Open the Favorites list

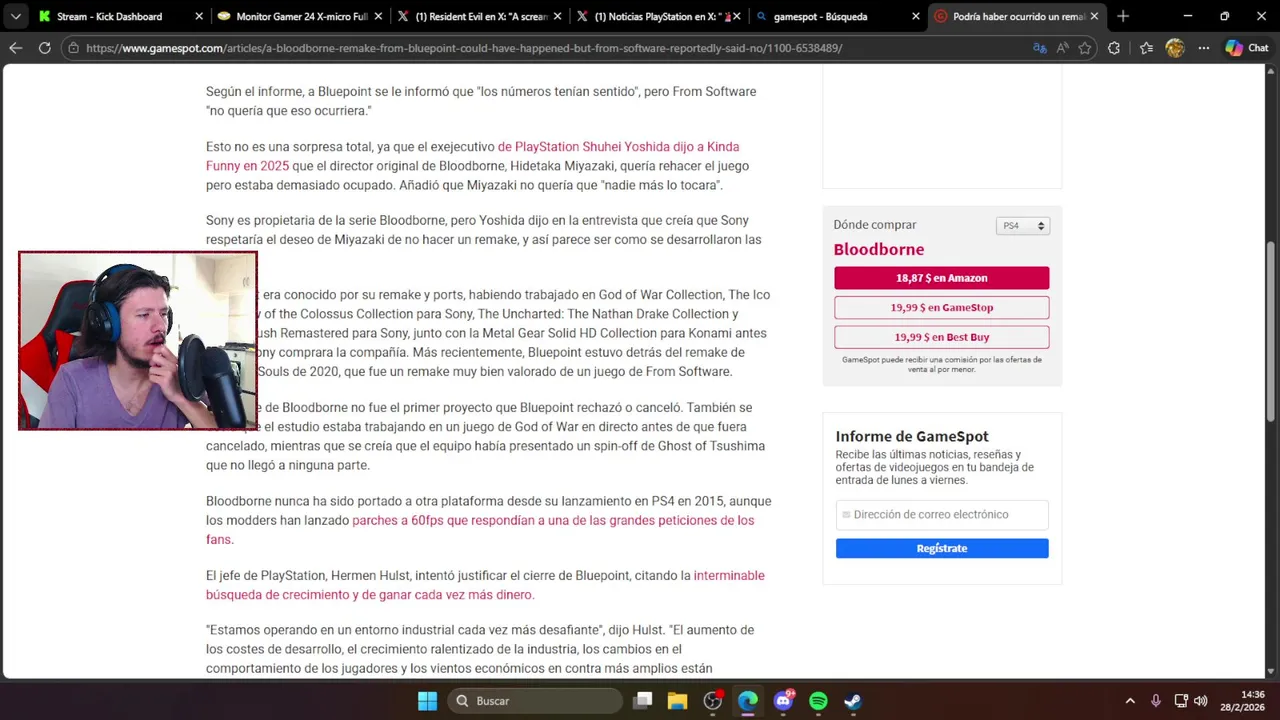point(1146,48)
